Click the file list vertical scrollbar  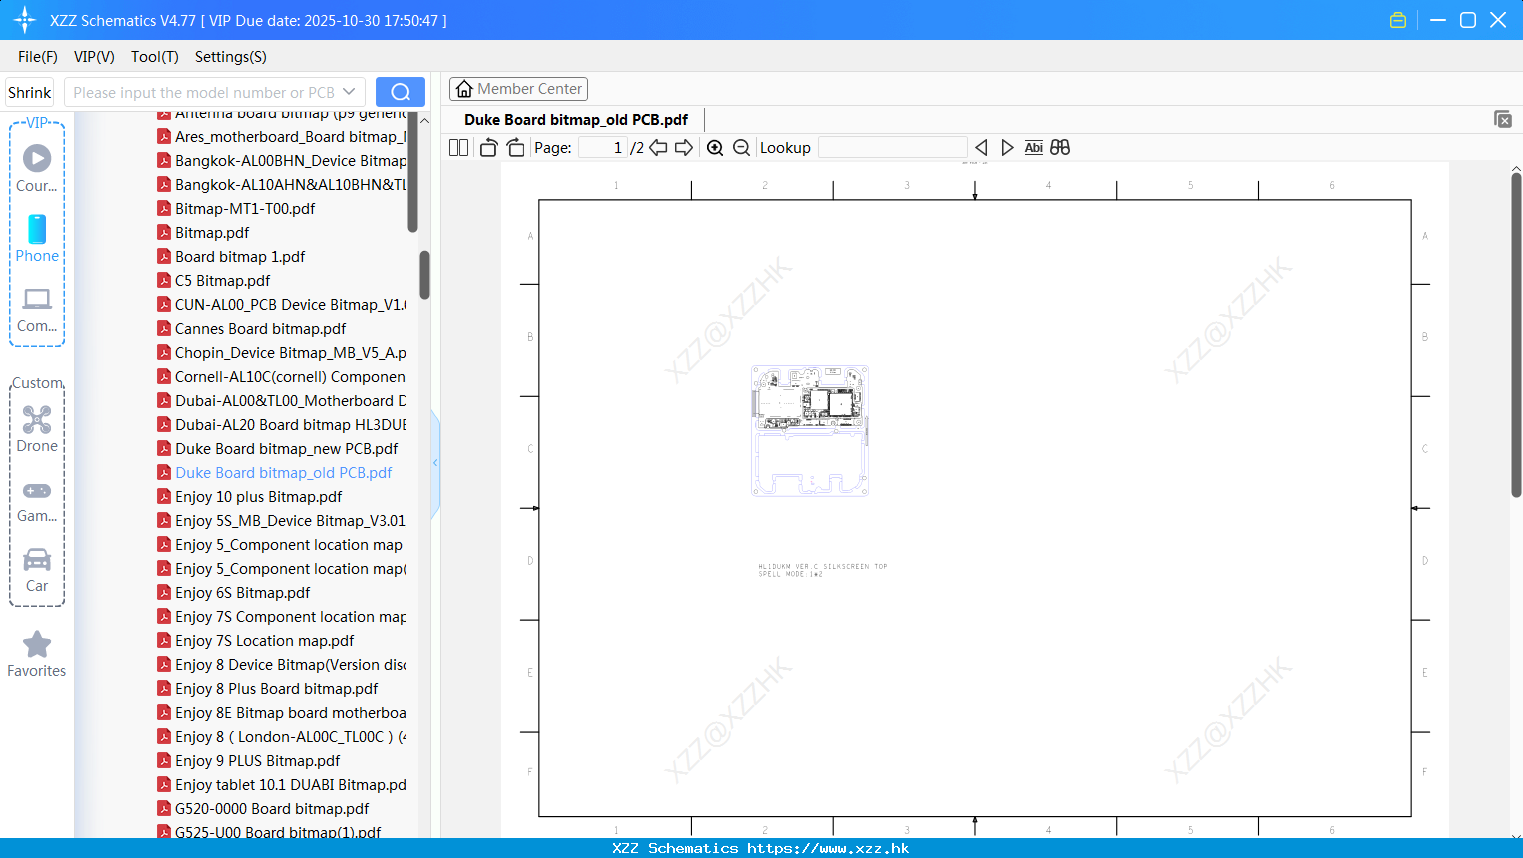[424, 275]
